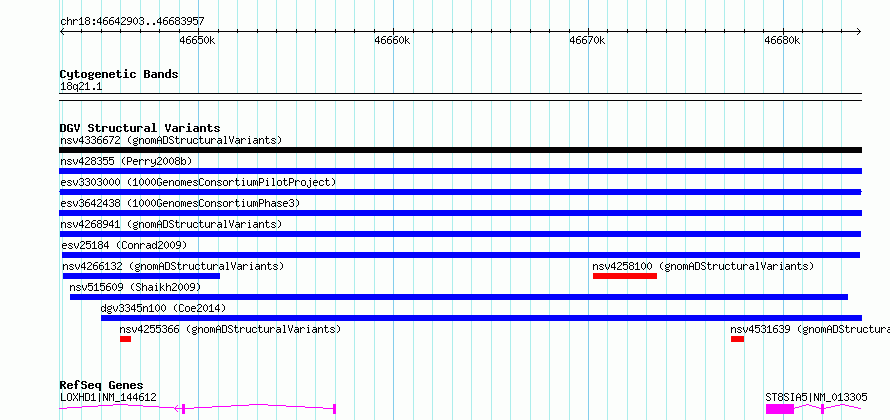Click the nsv4258100 red variant bar
This screenshot has width=890, height=420.
coord(625,276)
